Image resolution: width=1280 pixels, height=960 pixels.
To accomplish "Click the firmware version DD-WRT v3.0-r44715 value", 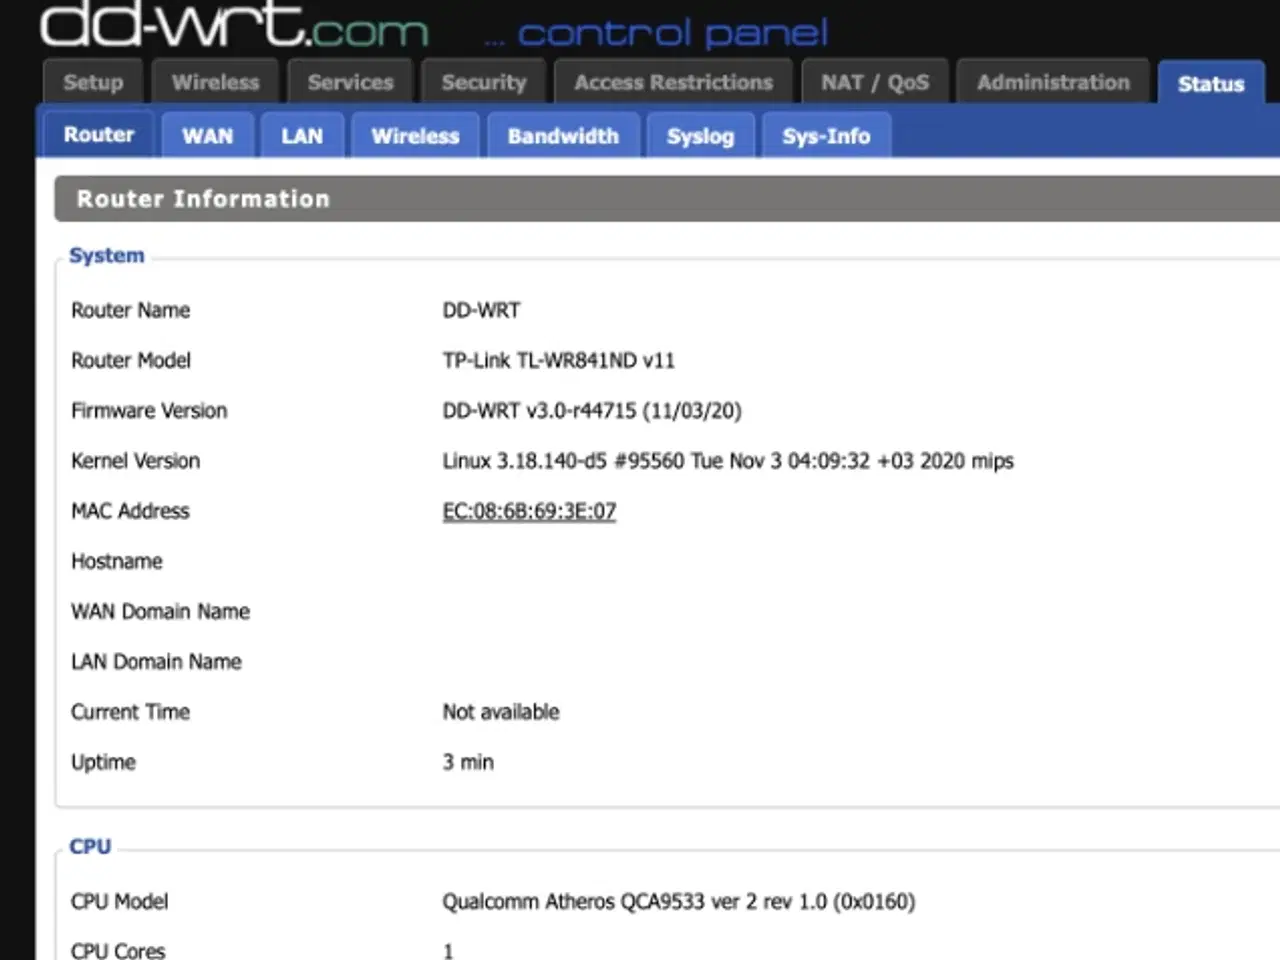I will coord(592,410).
